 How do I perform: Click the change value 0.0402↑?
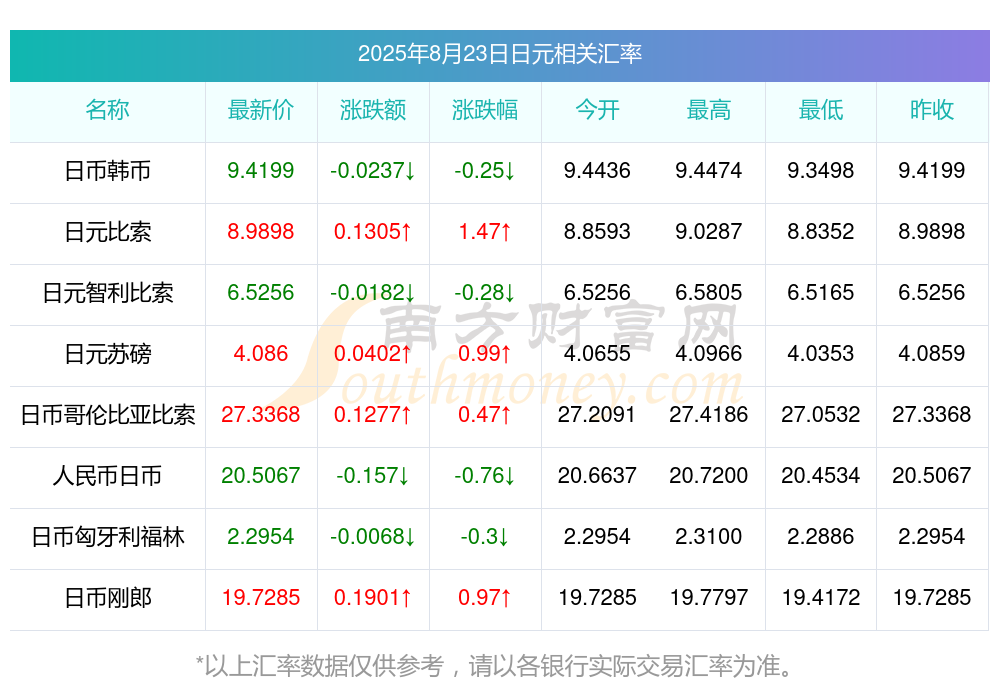point(372,353)
